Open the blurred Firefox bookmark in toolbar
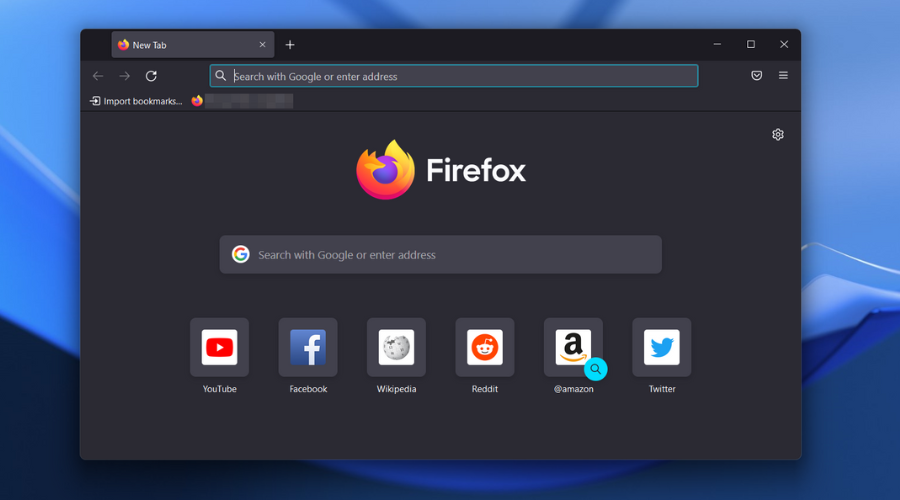The image size is (900, 500). [x=242, y=101]
